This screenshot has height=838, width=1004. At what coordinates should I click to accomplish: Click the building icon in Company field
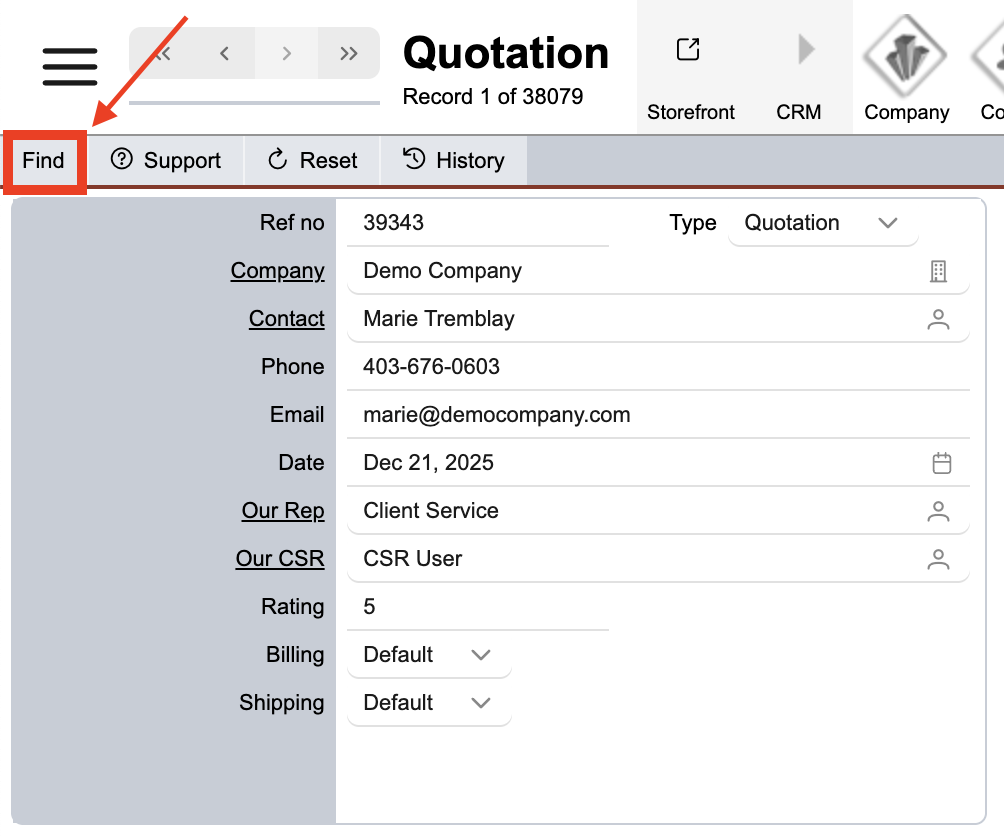point(938,271)
